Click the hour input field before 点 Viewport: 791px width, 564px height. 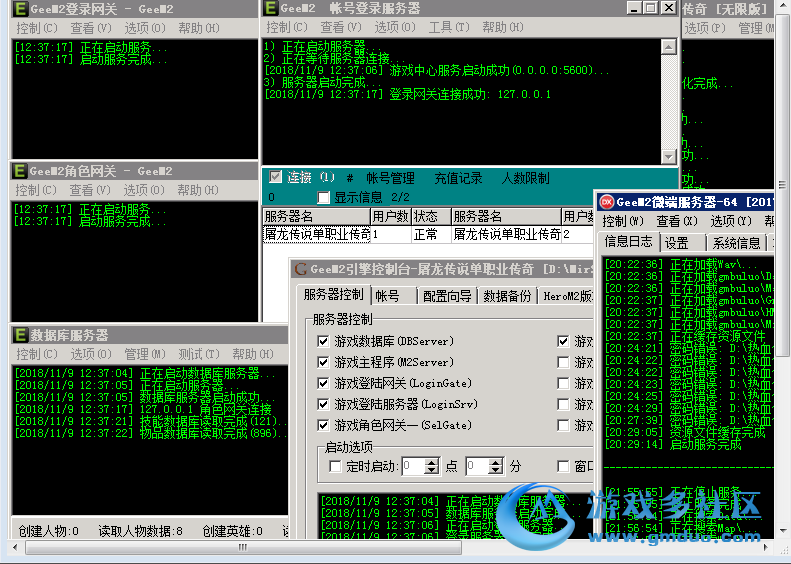tap(414, 466)
